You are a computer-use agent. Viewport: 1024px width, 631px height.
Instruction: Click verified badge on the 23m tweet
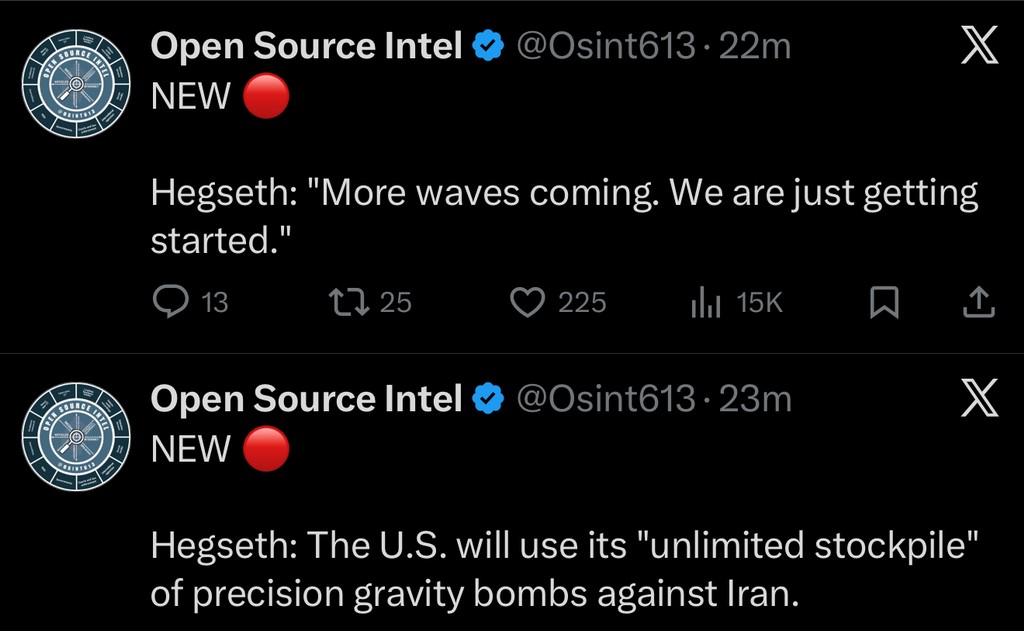pos(488,400)
